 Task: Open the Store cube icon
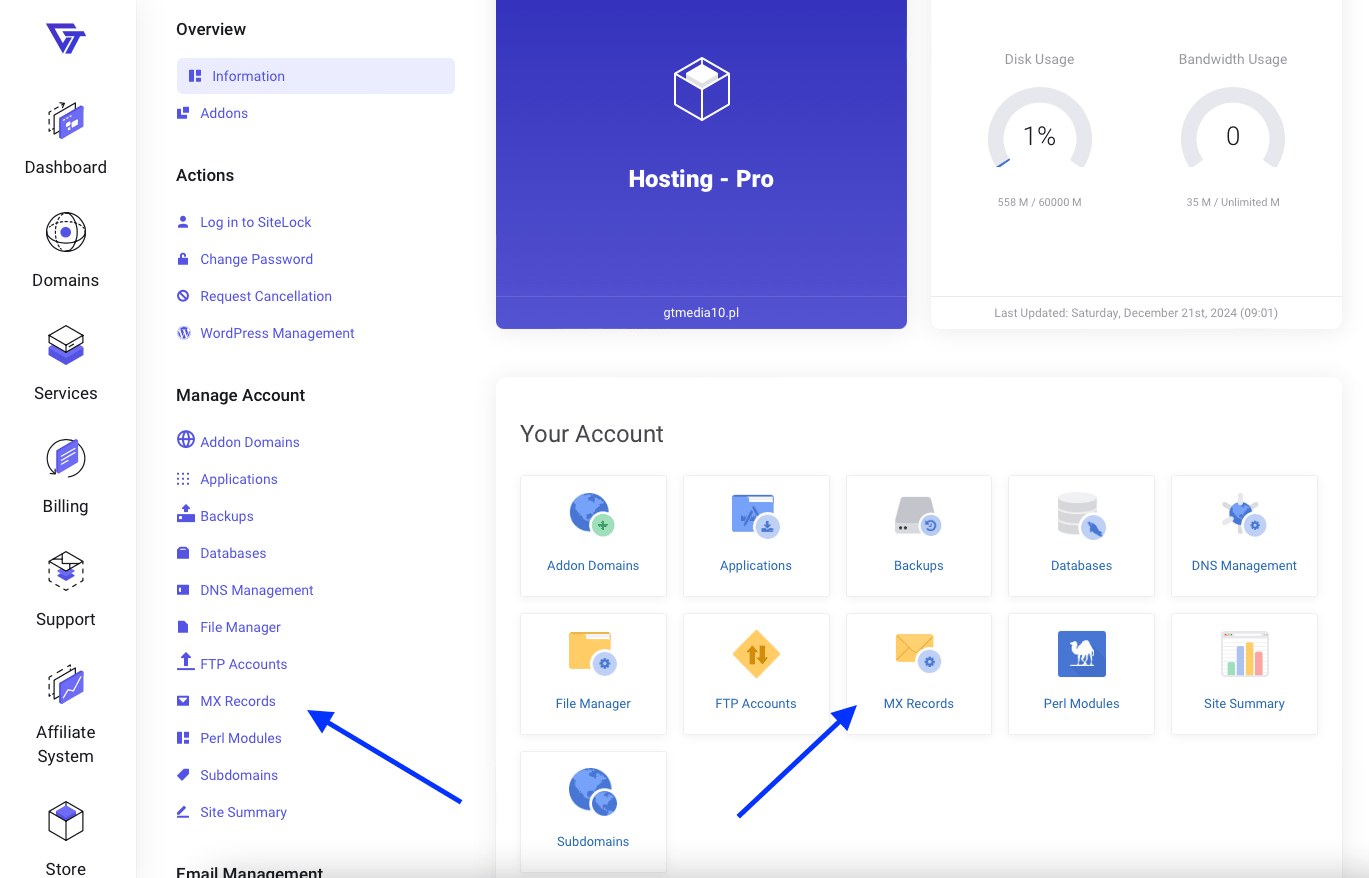click(x=66, y=821)
